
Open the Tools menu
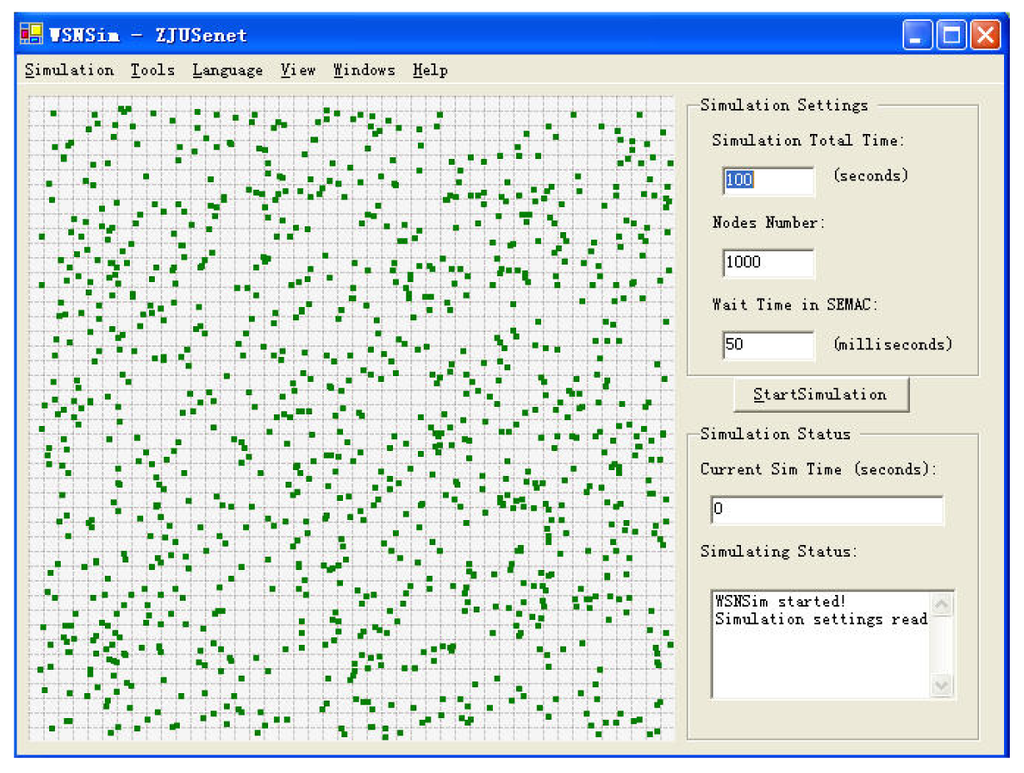pos(152,70)
